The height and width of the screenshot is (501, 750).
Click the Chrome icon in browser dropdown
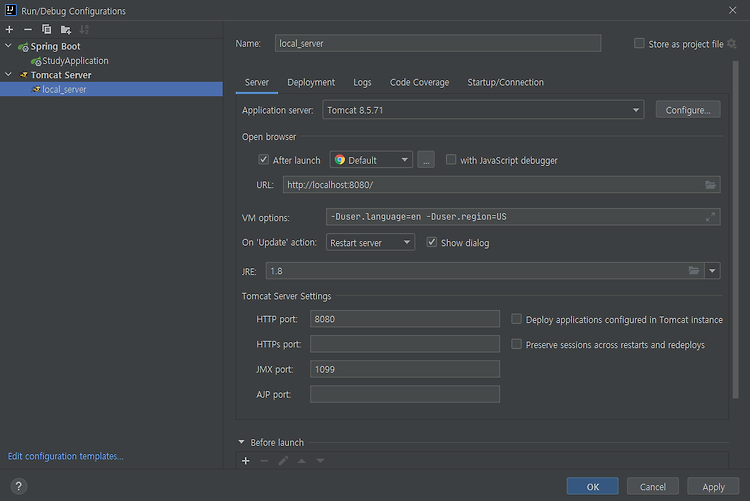pos(340,160)
